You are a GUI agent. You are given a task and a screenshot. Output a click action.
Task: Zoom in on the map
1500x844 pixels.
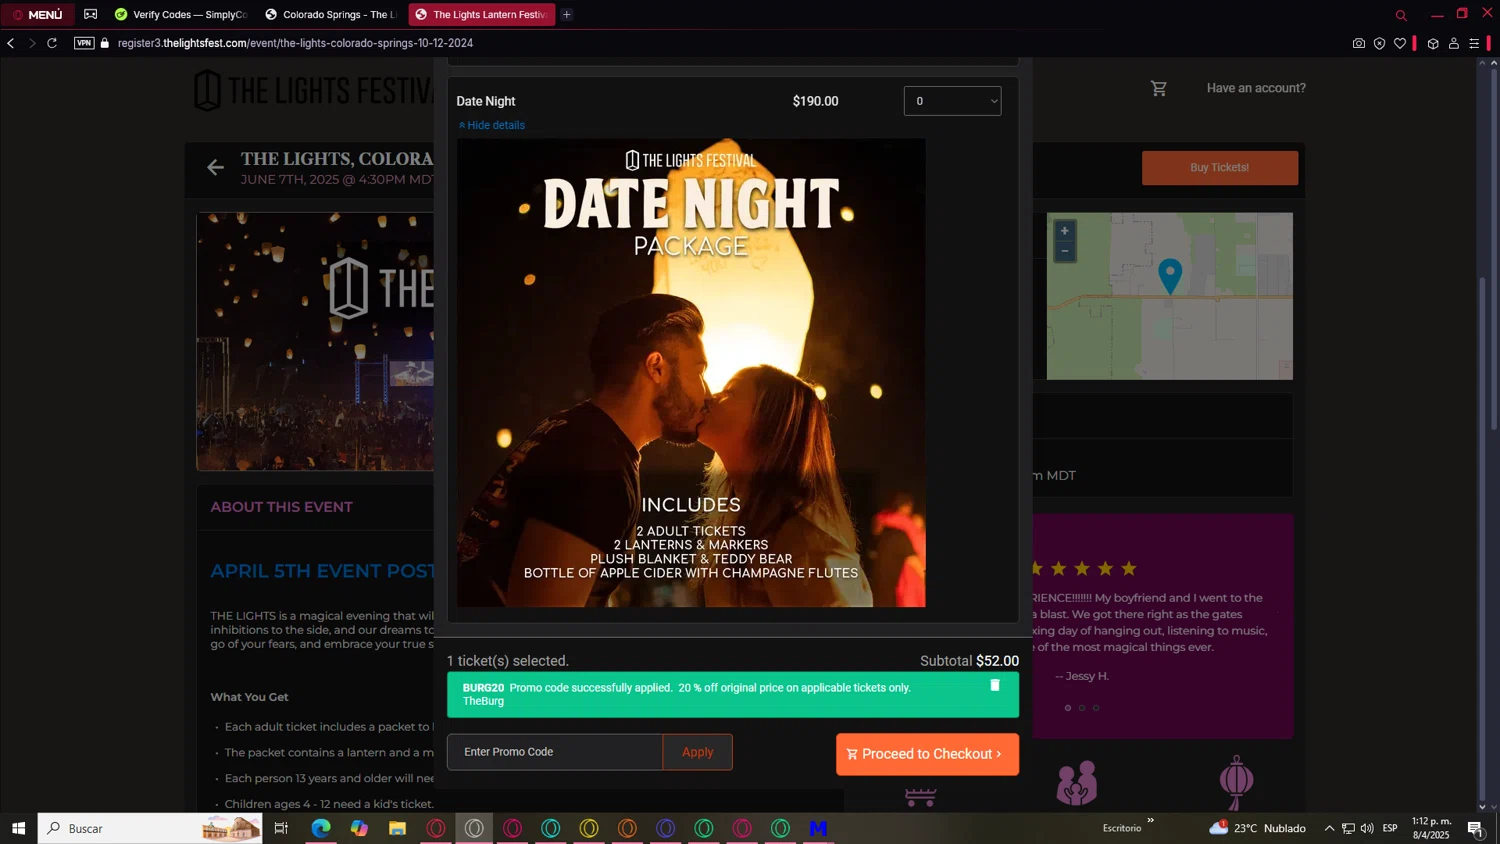pyautogui.click(x=1064, y=231)
